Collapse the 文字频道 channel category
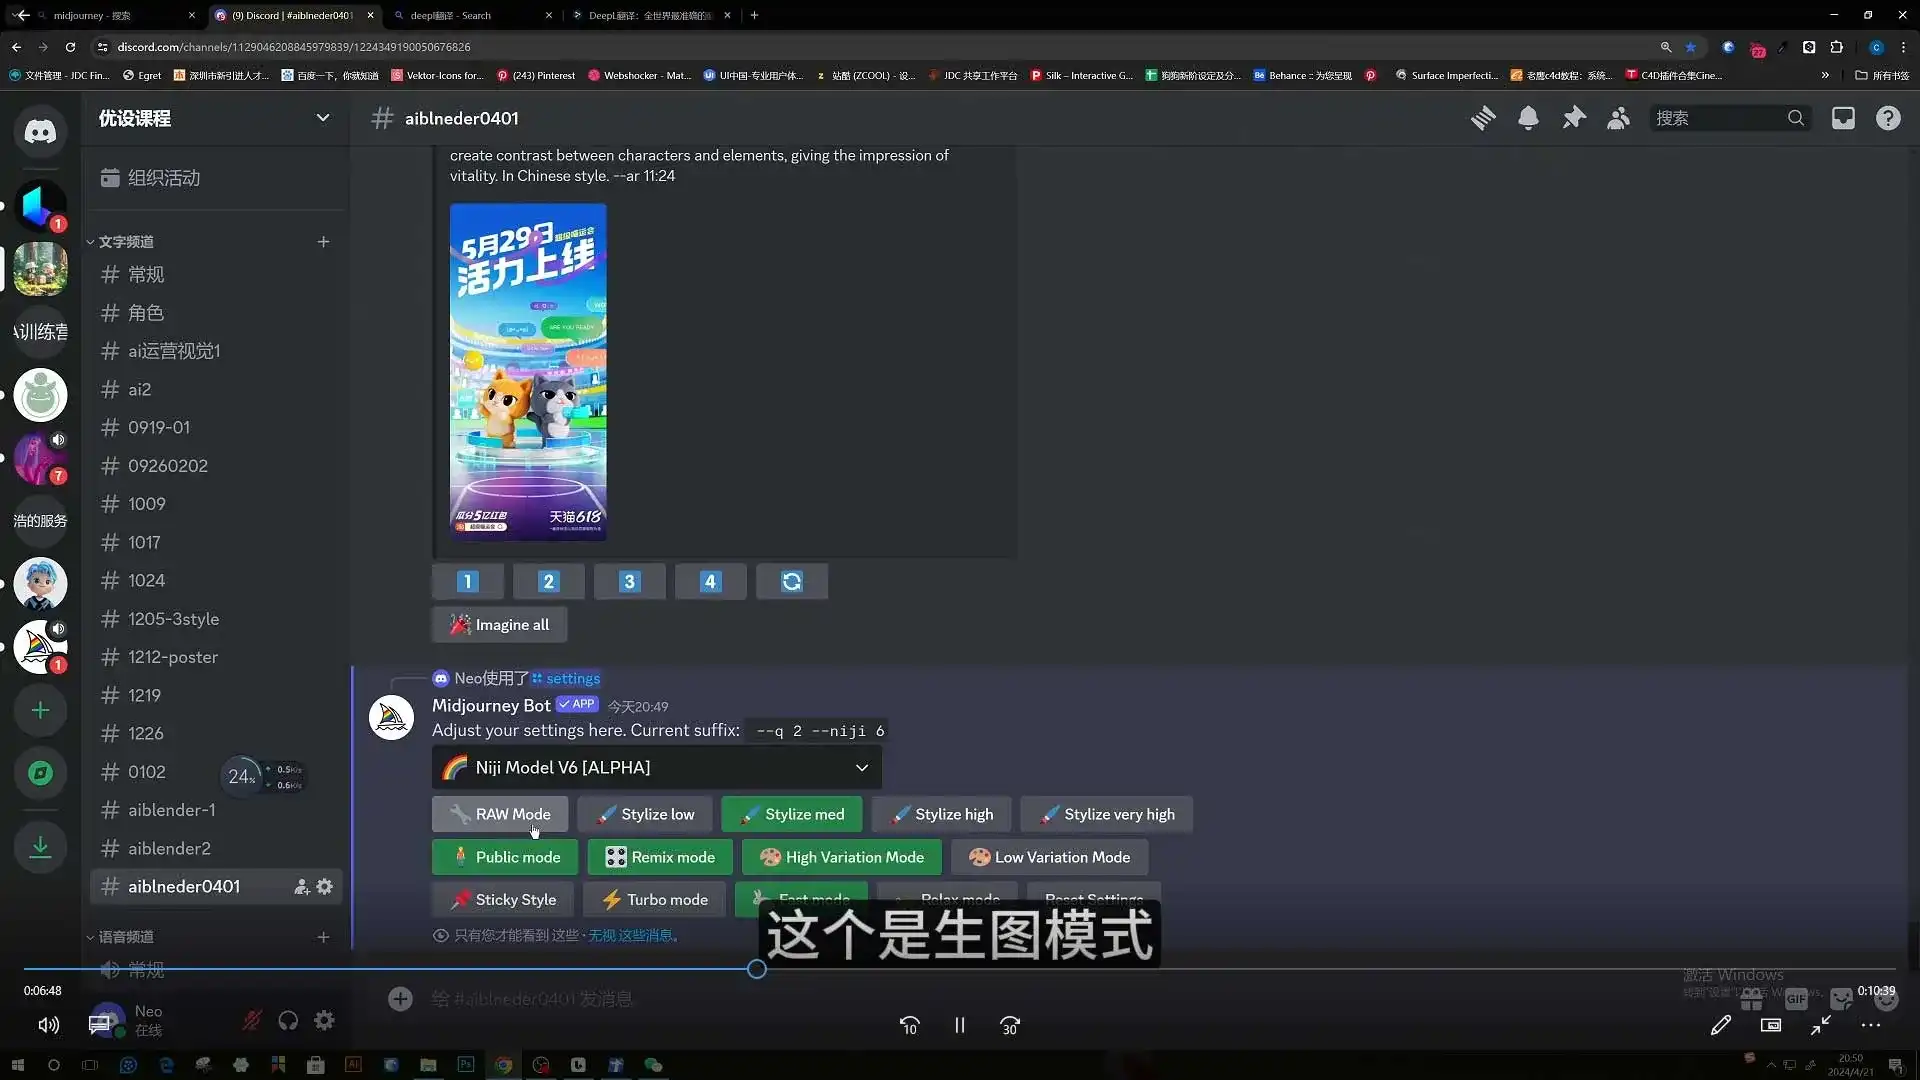Screen dimensions: 1920x1080 (x=123, y=241)
